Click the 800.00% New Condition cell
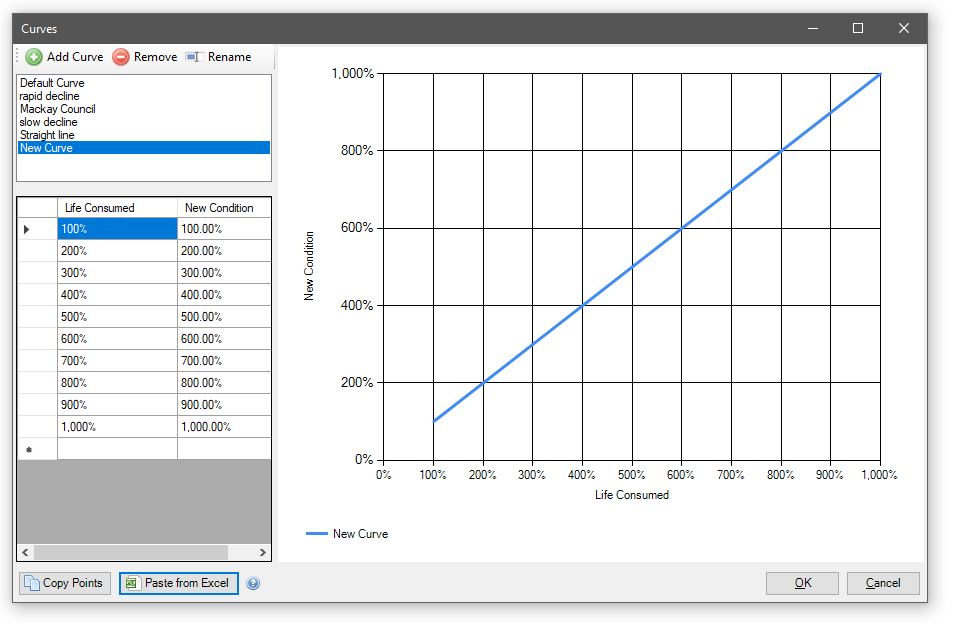The image size is (954, 637). (223, 383)
